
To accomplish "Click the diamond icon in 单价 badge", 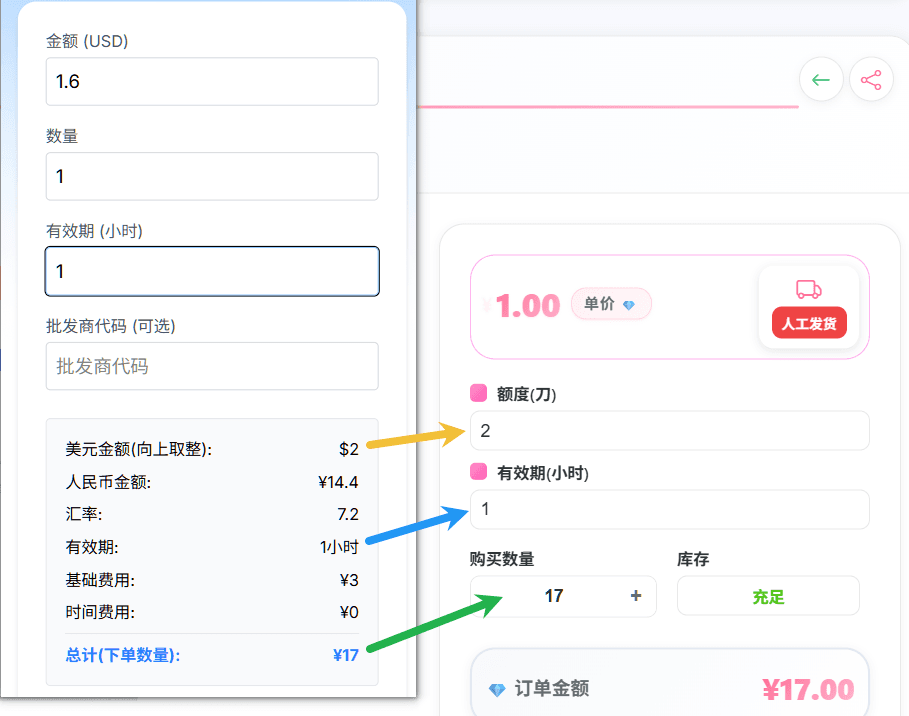I will (629, 305).
